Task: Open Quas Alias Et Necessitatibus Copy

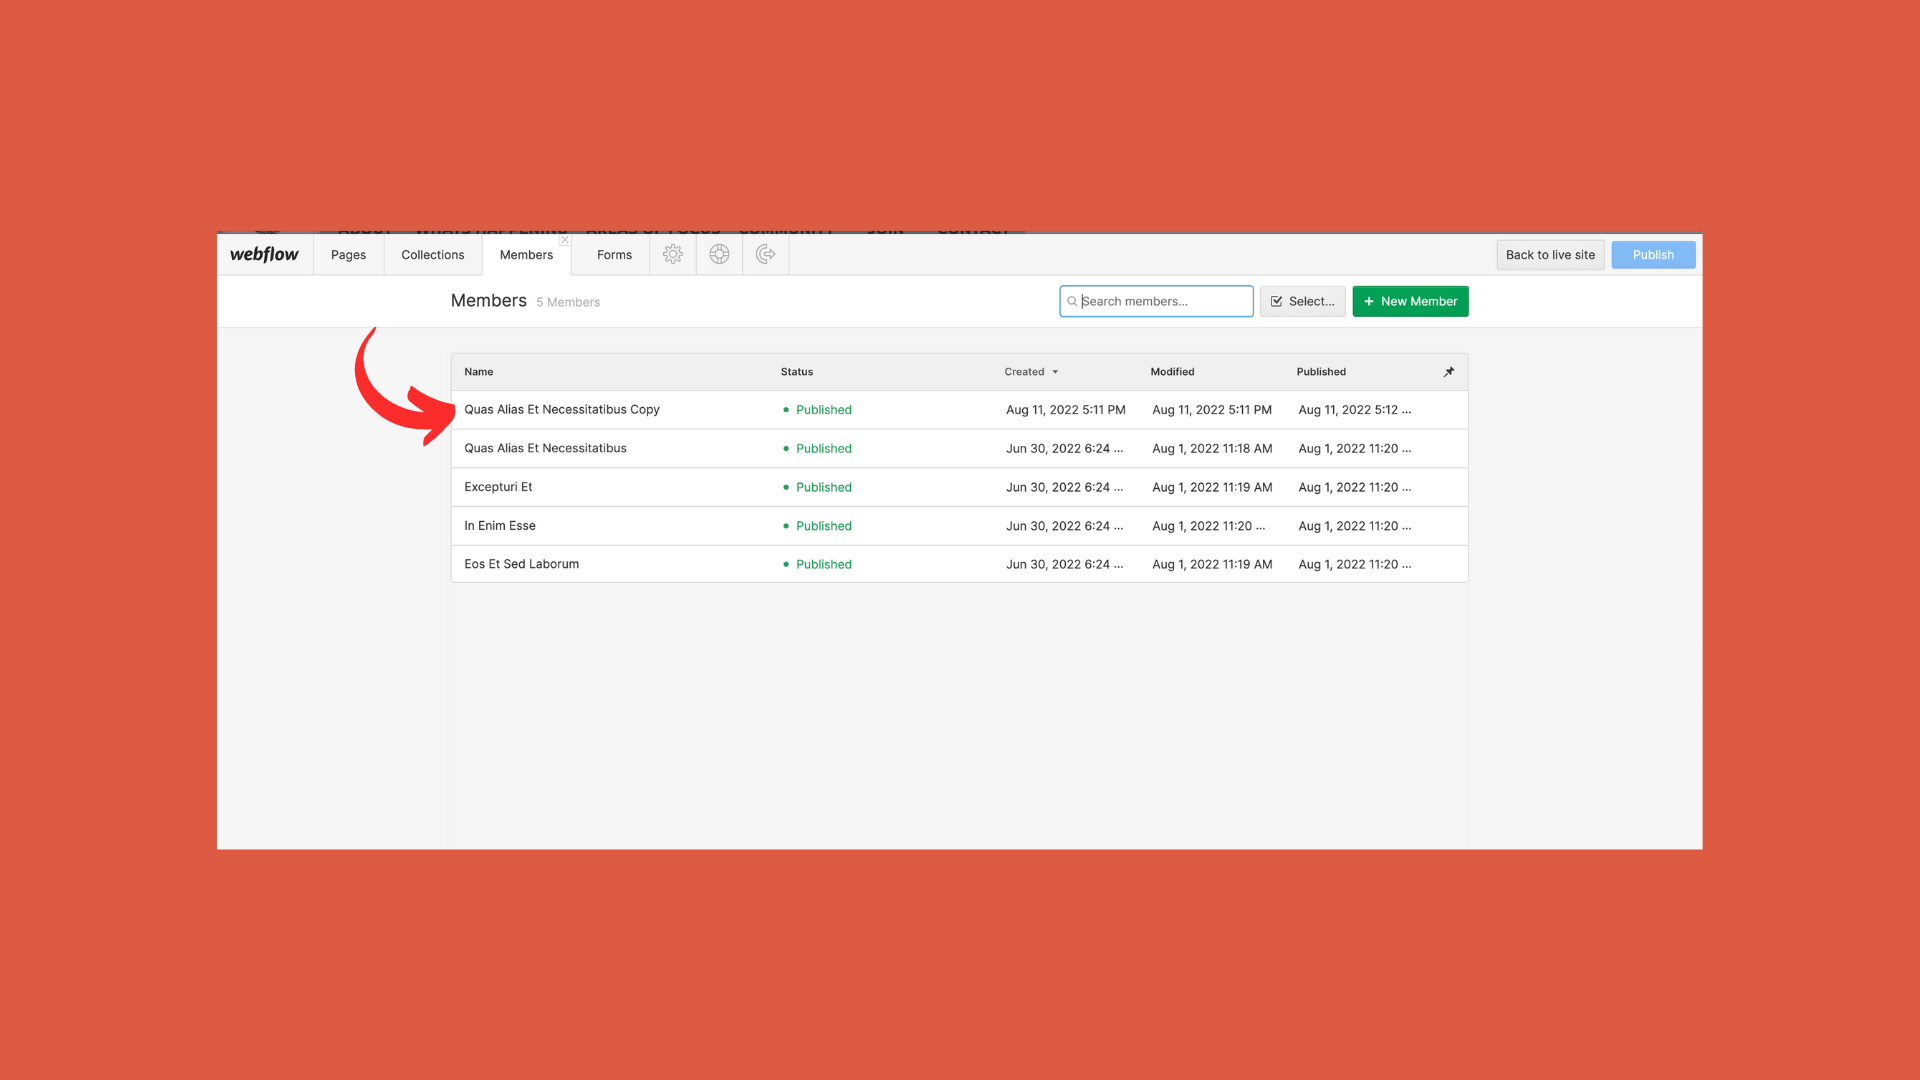Action: click(x=561, y=410)
